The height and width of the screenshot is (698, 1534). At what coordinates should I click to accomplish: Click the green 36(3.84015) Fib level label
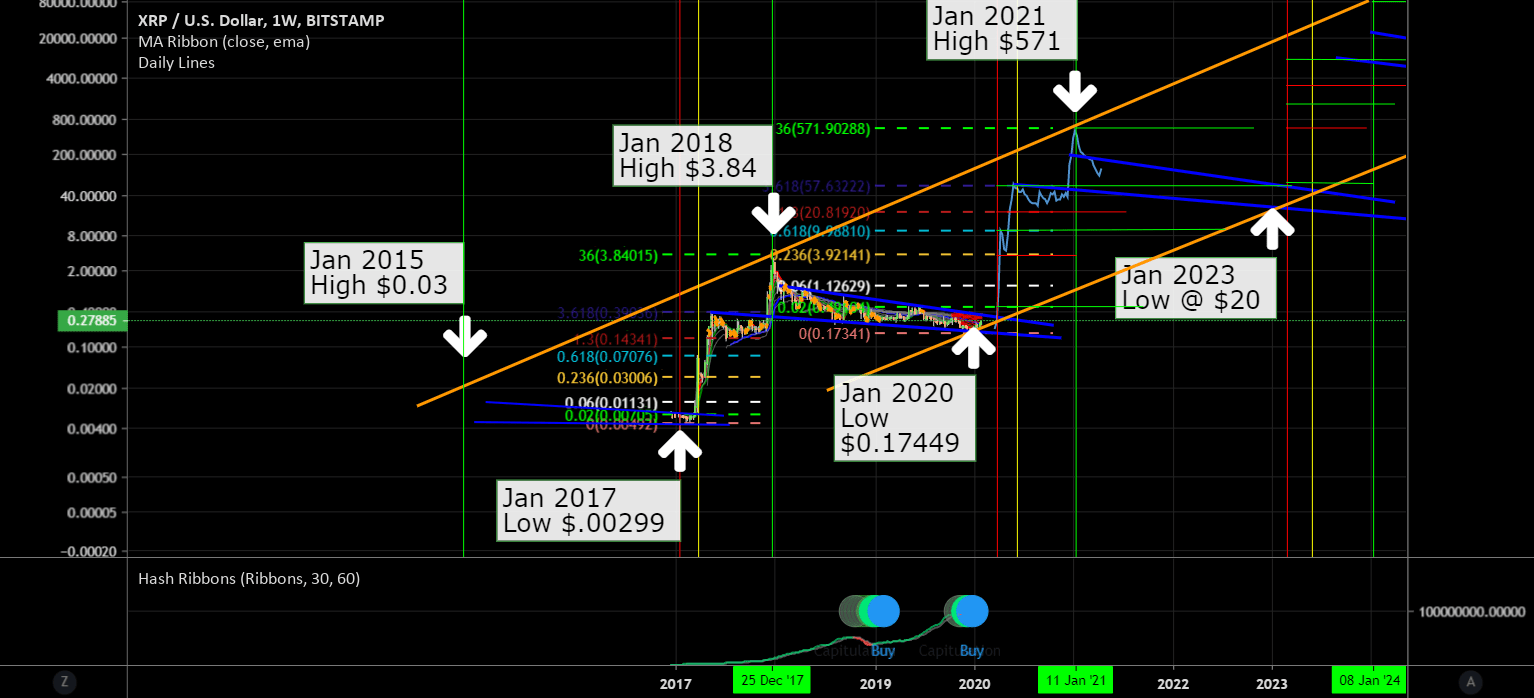(618, 255)
